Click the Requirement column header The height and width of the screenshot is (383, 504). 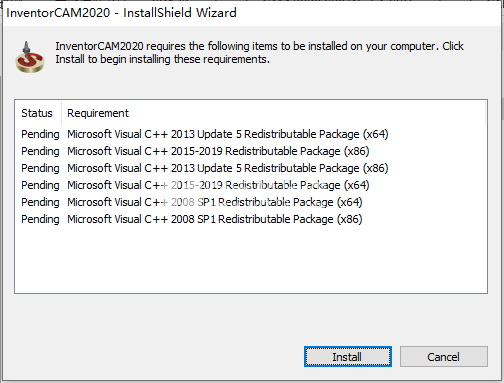[98, 113]
